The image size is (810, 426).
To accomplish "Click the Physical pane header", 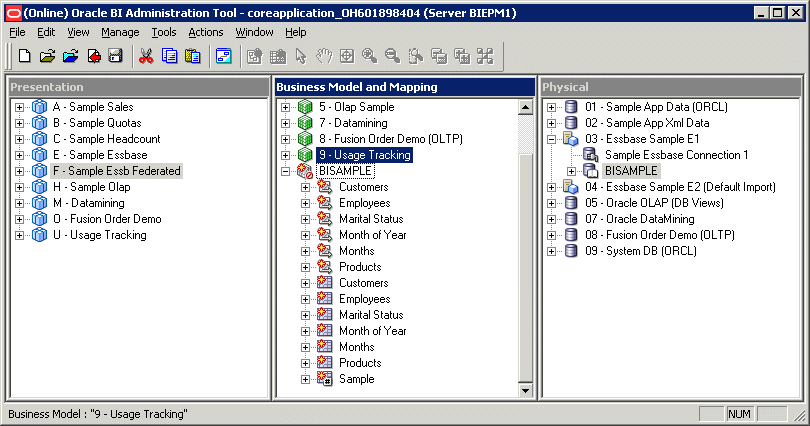I will tap(671, 87).
